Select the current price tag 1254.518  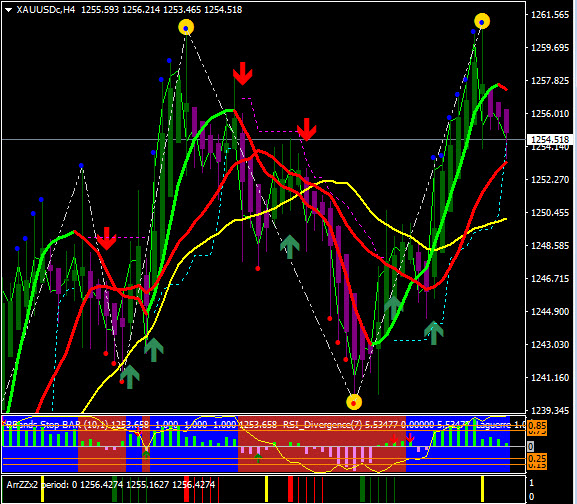tap(550, 139)
